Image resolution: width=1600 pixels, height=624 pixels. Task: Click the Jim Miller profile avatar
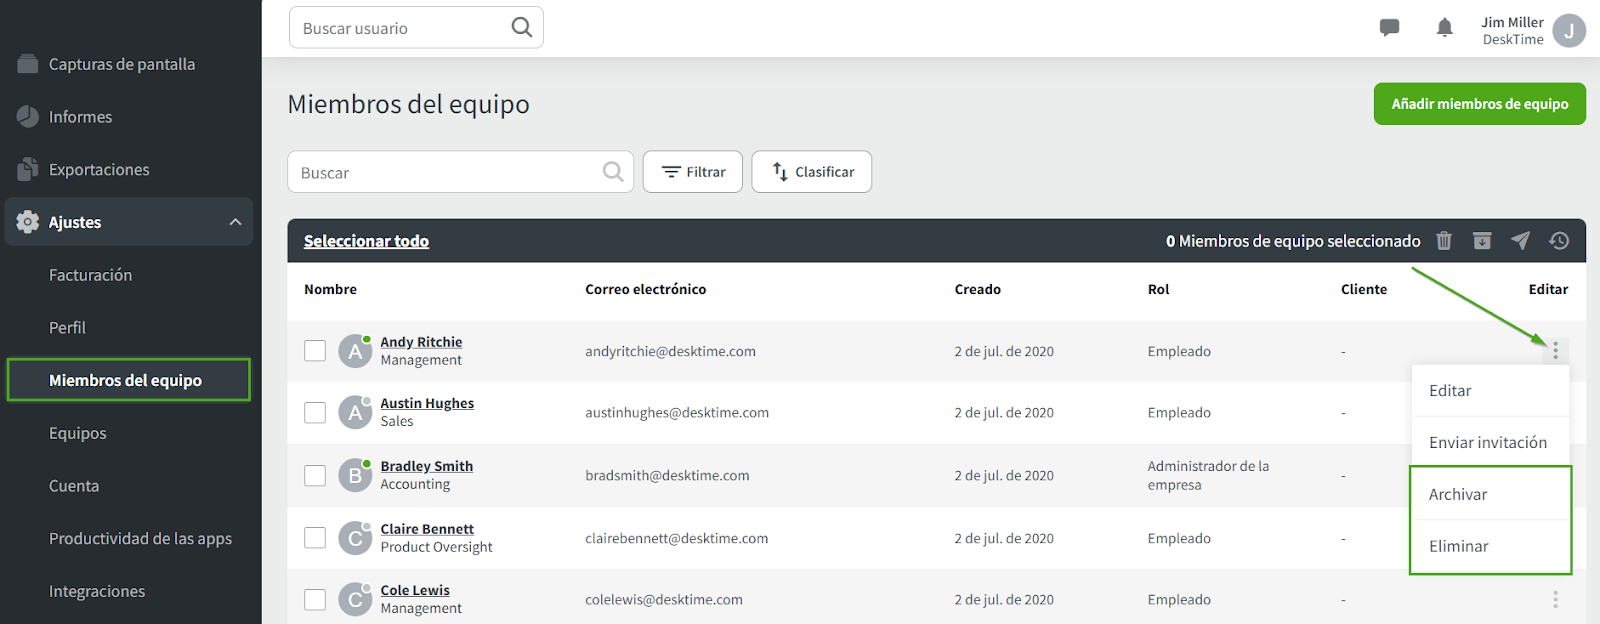1569,31
